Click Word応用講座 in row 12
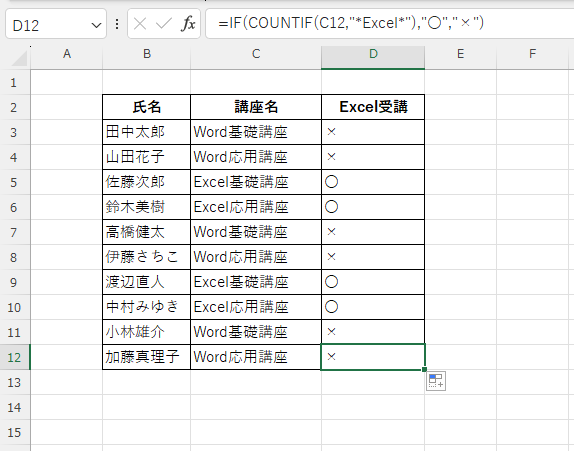Image resolution: width=574 pixels, height=451 pixels. (x=256, y=357)
